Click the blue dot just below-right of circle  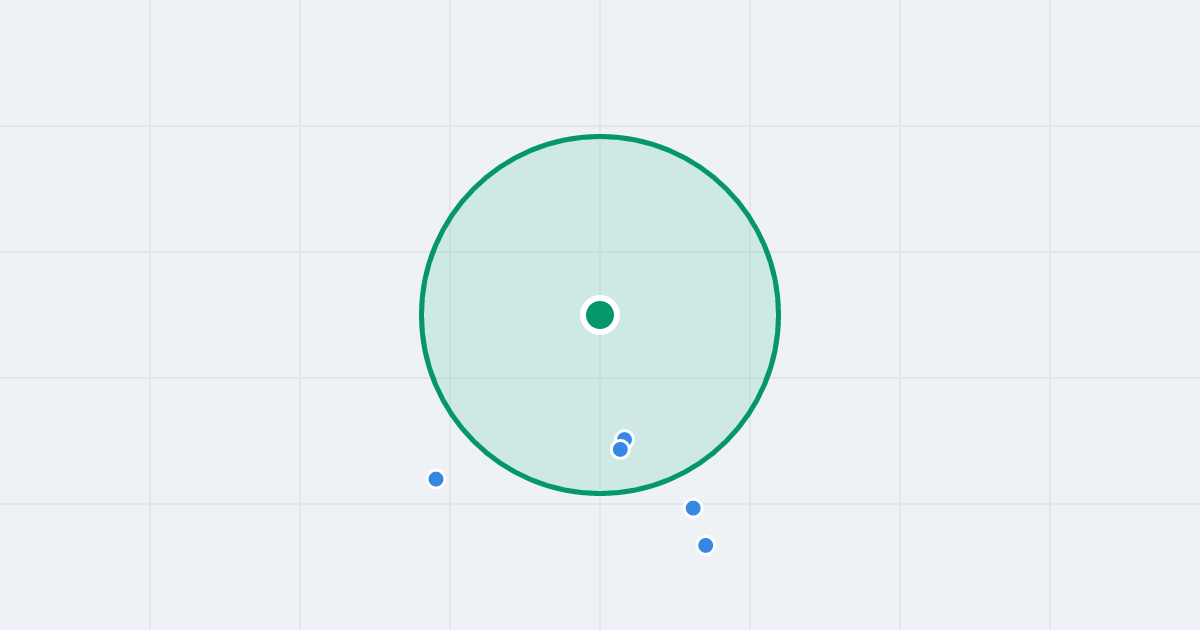click(x=693, y=508)
